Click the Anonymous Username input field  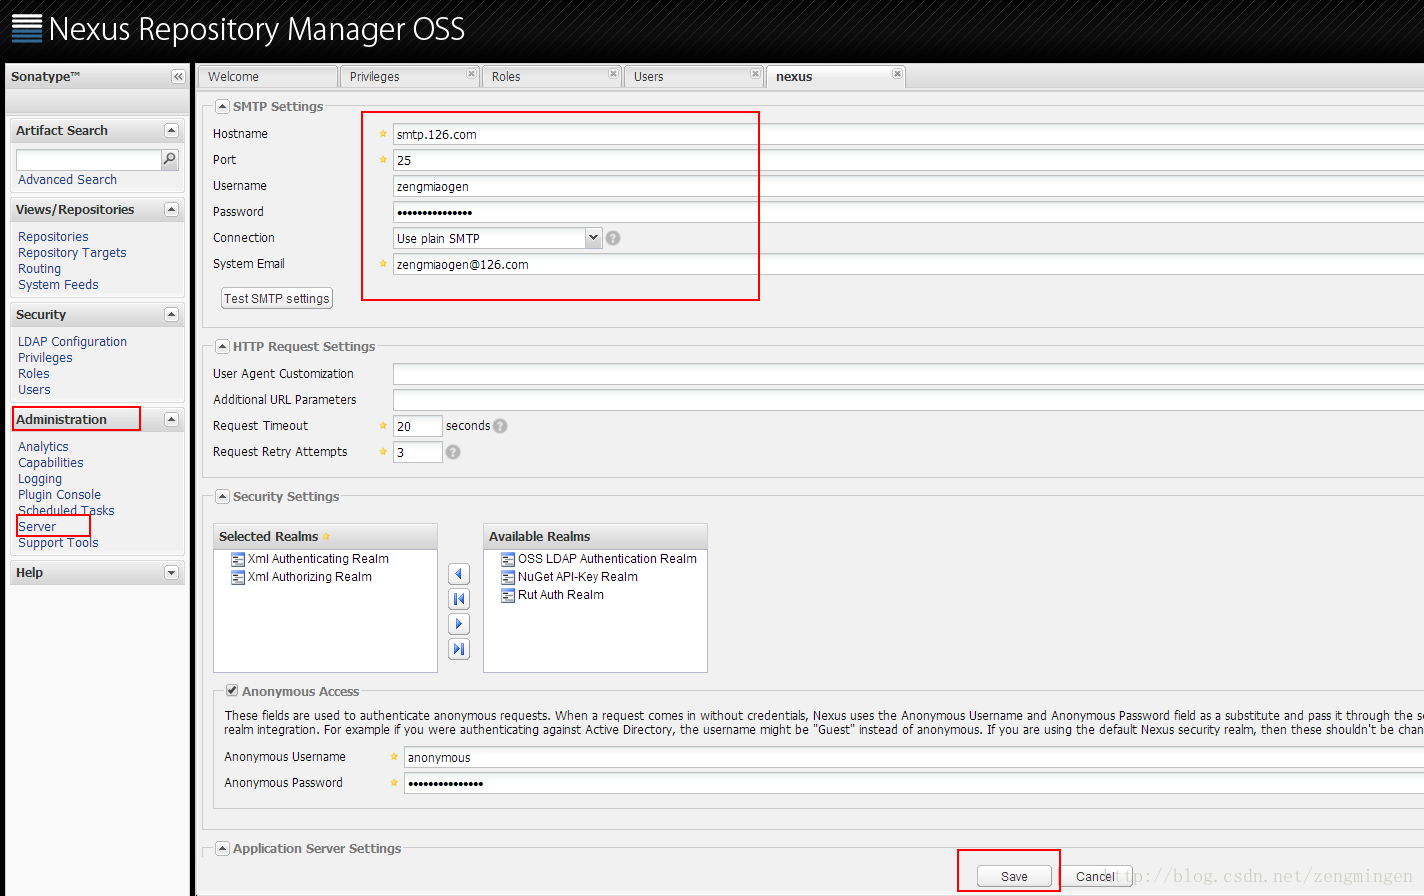914,757
